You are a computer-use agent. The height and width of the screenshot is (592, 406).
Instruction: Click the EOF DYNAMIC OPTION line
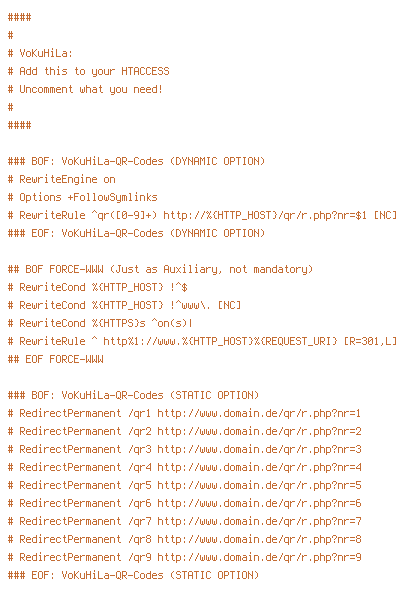(x=136, y=233)
